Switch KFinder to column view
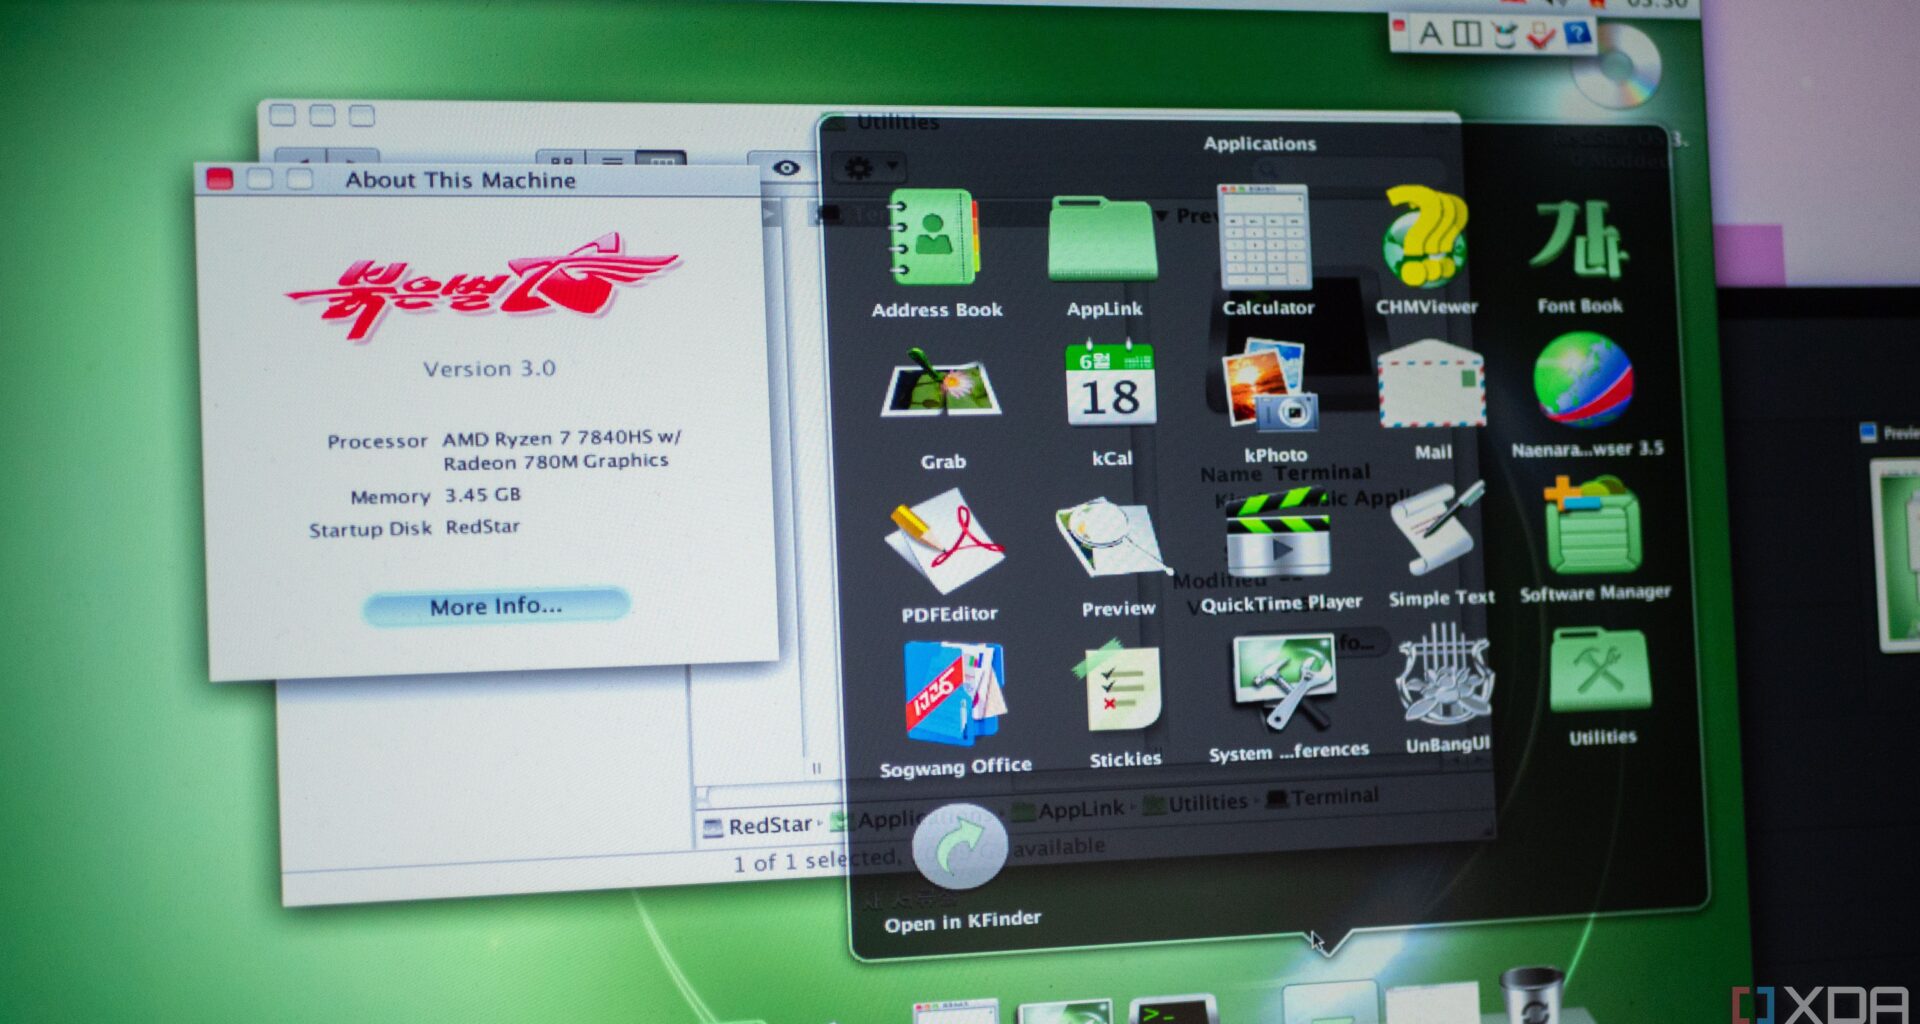 coord(662,160)
